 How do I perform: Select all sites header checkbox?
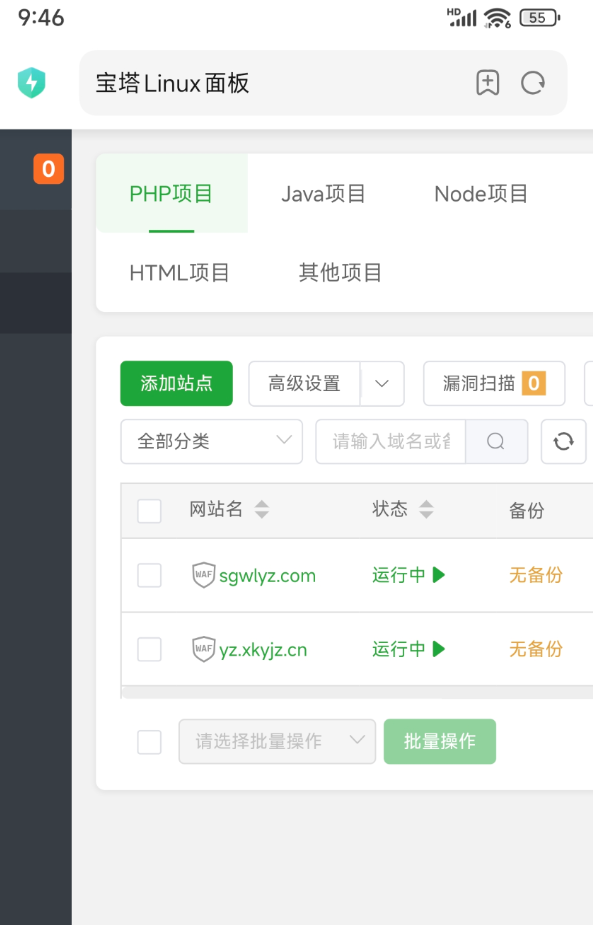(x=149, y=510)
